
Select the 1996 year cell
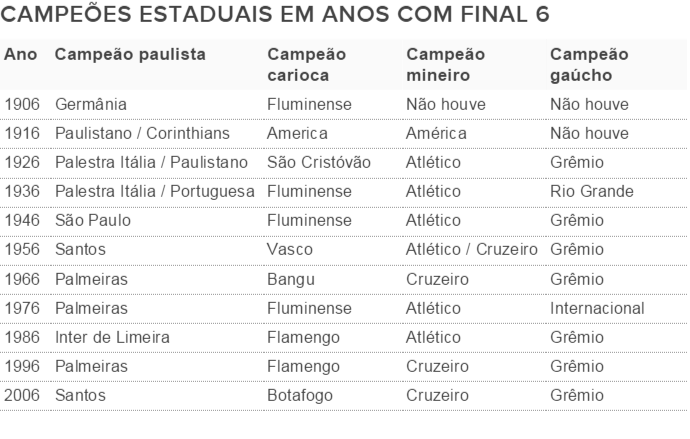tap(23, 367)
